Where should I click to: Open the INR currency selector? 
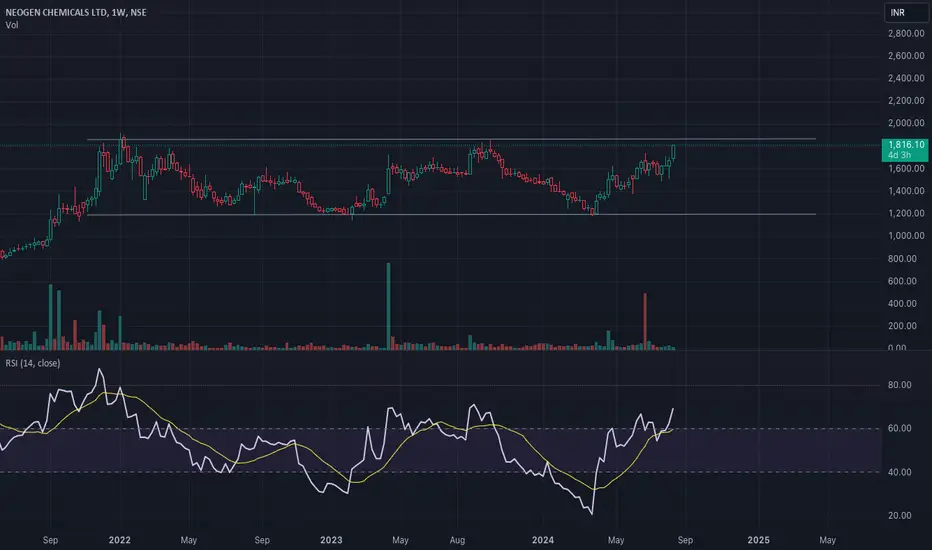pyautogui.click(x=906, y=12)
